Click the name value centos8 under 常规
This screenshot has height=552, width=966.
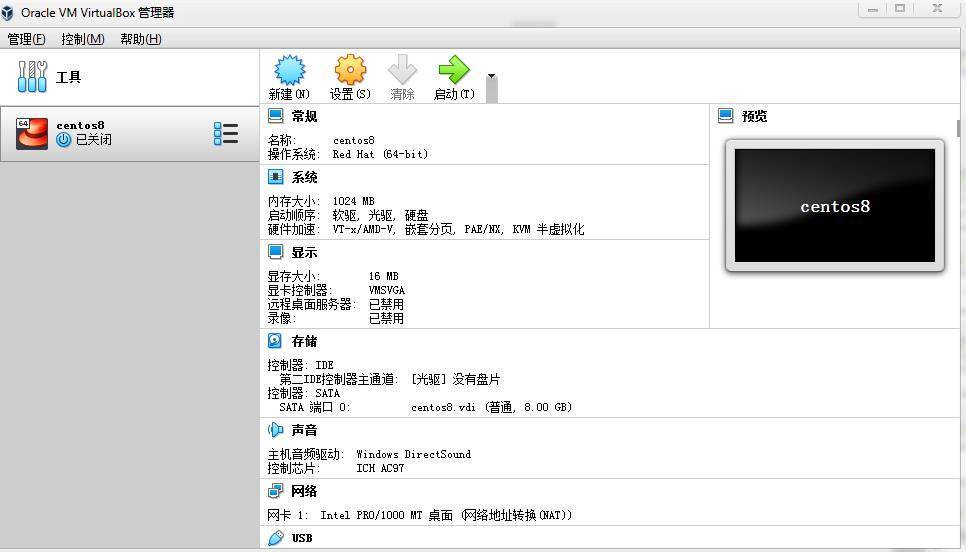click(354, 140)
